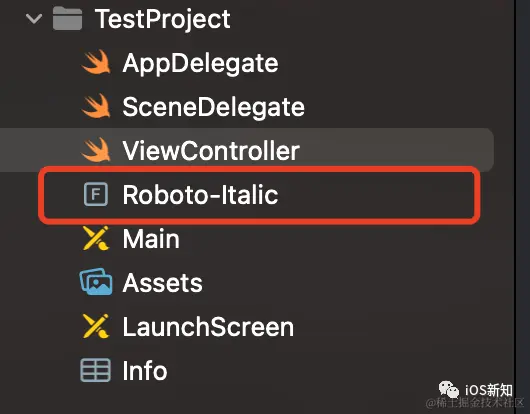The image size is (530, 414).
Task: Select the TestProject group name
Action: pos(163,19)
